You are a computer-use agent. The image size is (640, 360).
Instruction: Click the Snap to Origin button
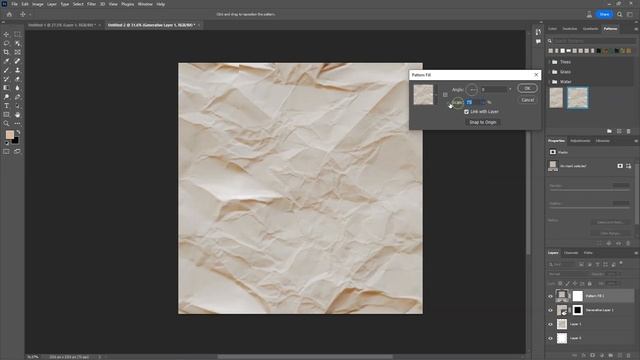[x=482, y=122]
